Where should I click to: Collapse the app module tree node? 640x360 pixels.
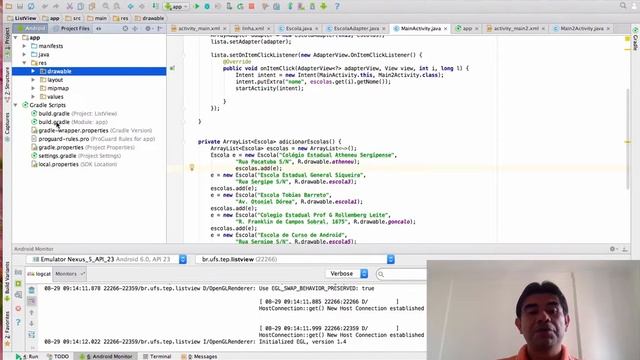(x=16, y=38)
